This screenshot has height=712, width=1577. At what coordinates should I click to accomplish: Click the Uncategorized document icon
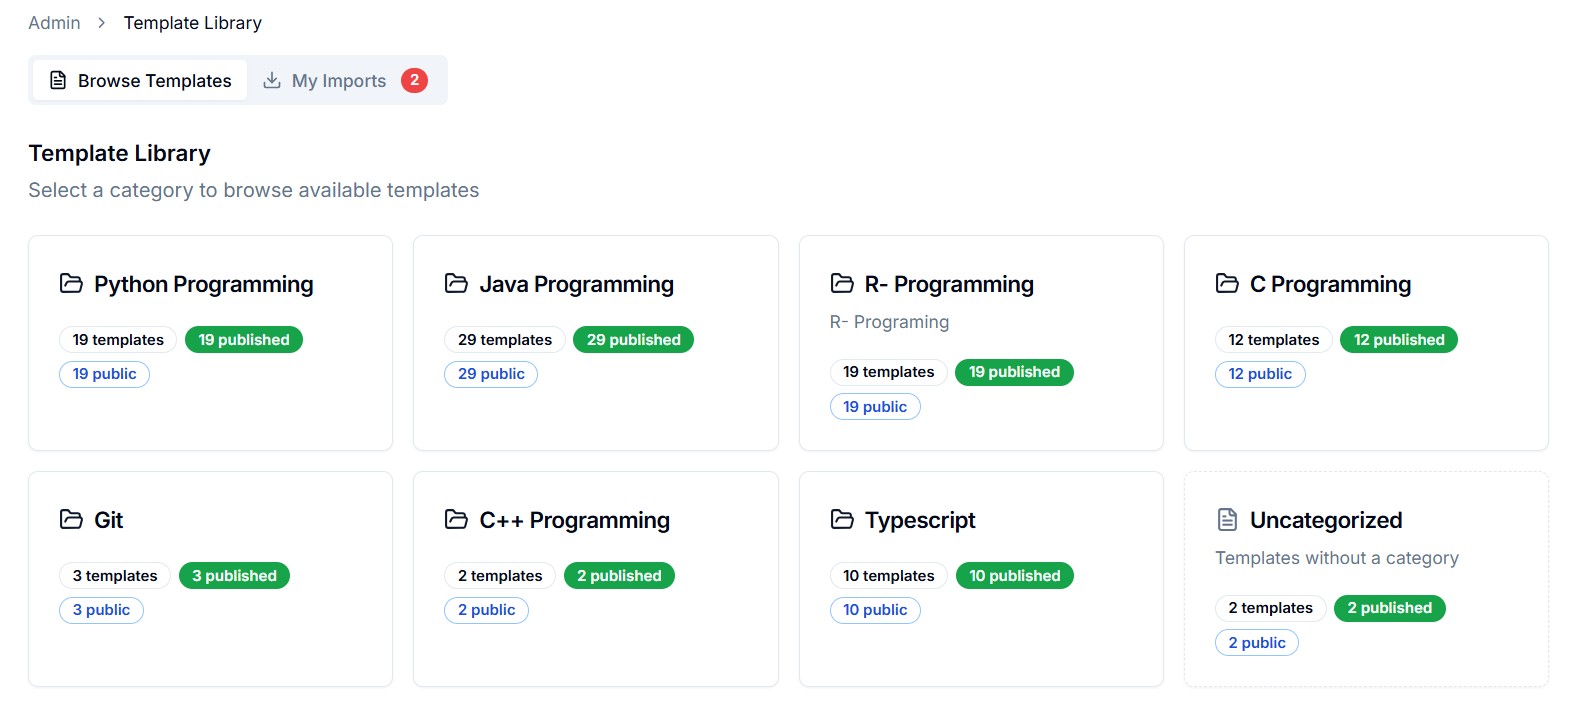1227,520
